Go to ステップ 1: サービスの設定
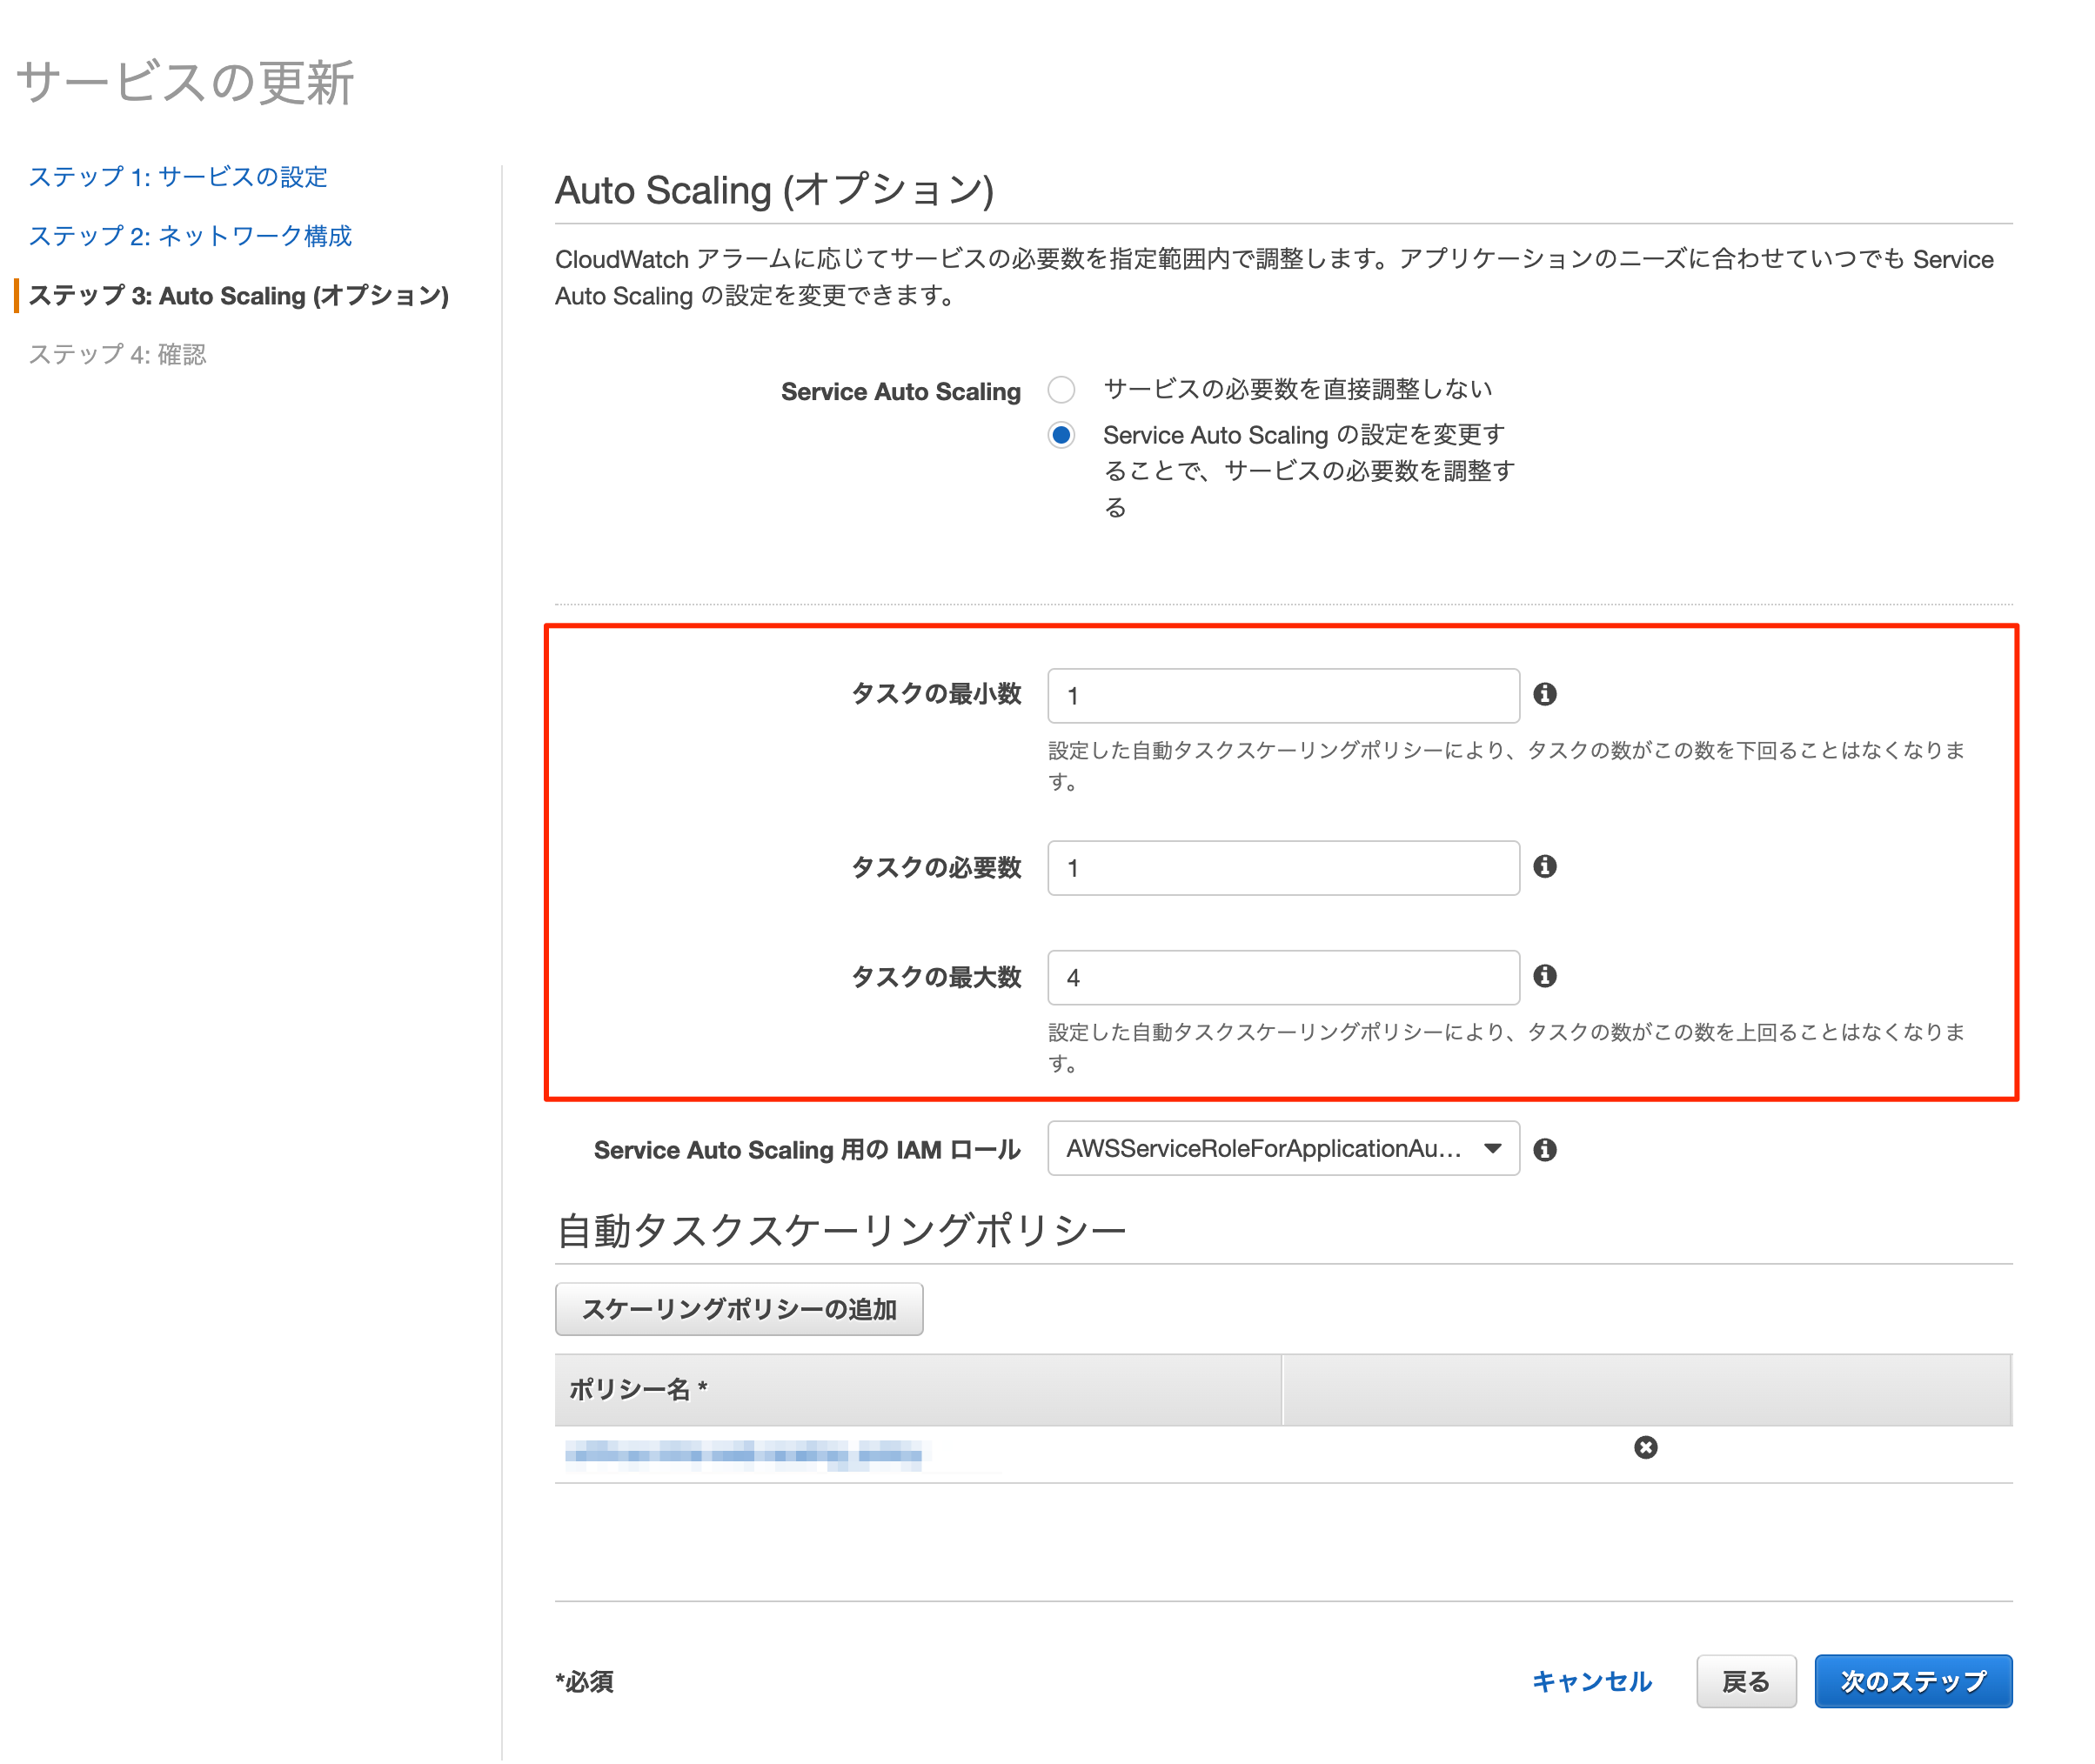Screen dimensions: 2095x1764 pos(178,177)
